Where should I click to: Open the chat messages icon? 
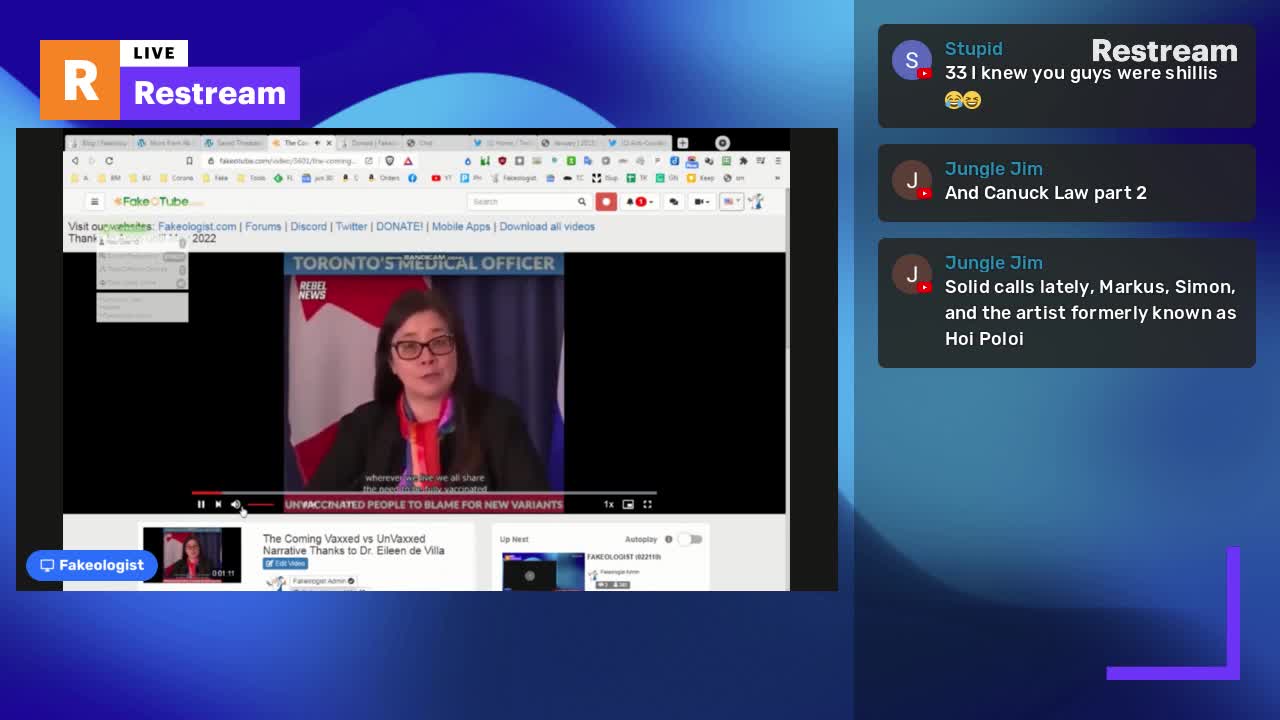coord(674,201)
